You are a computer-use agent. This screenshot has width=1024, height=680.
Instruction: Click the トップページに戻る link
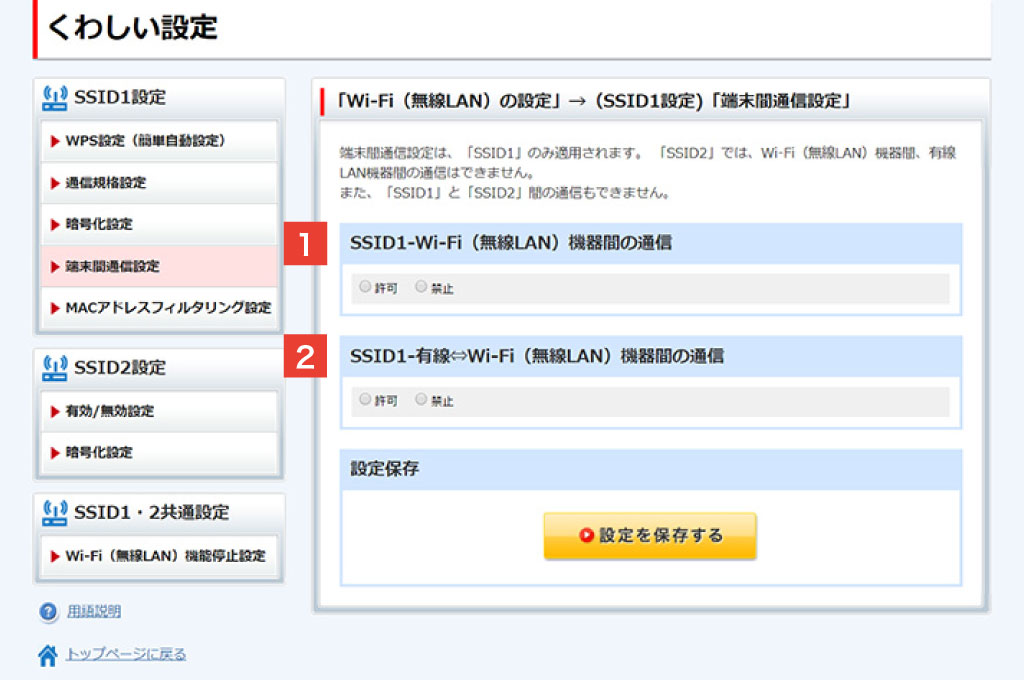click(126, 654)
